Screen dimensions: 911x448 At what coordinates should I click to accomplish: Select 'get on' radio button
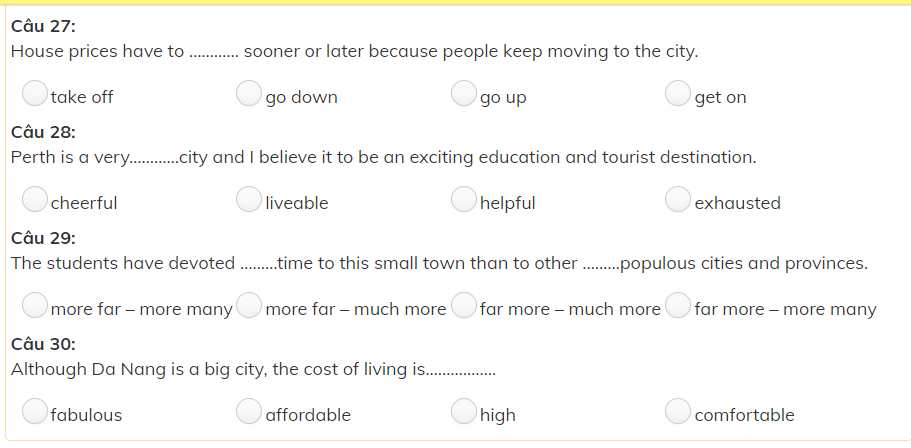678,94
